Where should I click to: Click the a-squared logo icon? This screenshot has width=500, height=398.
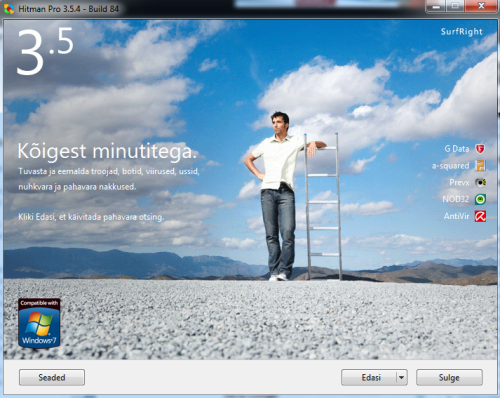click(x=480, y=165)
